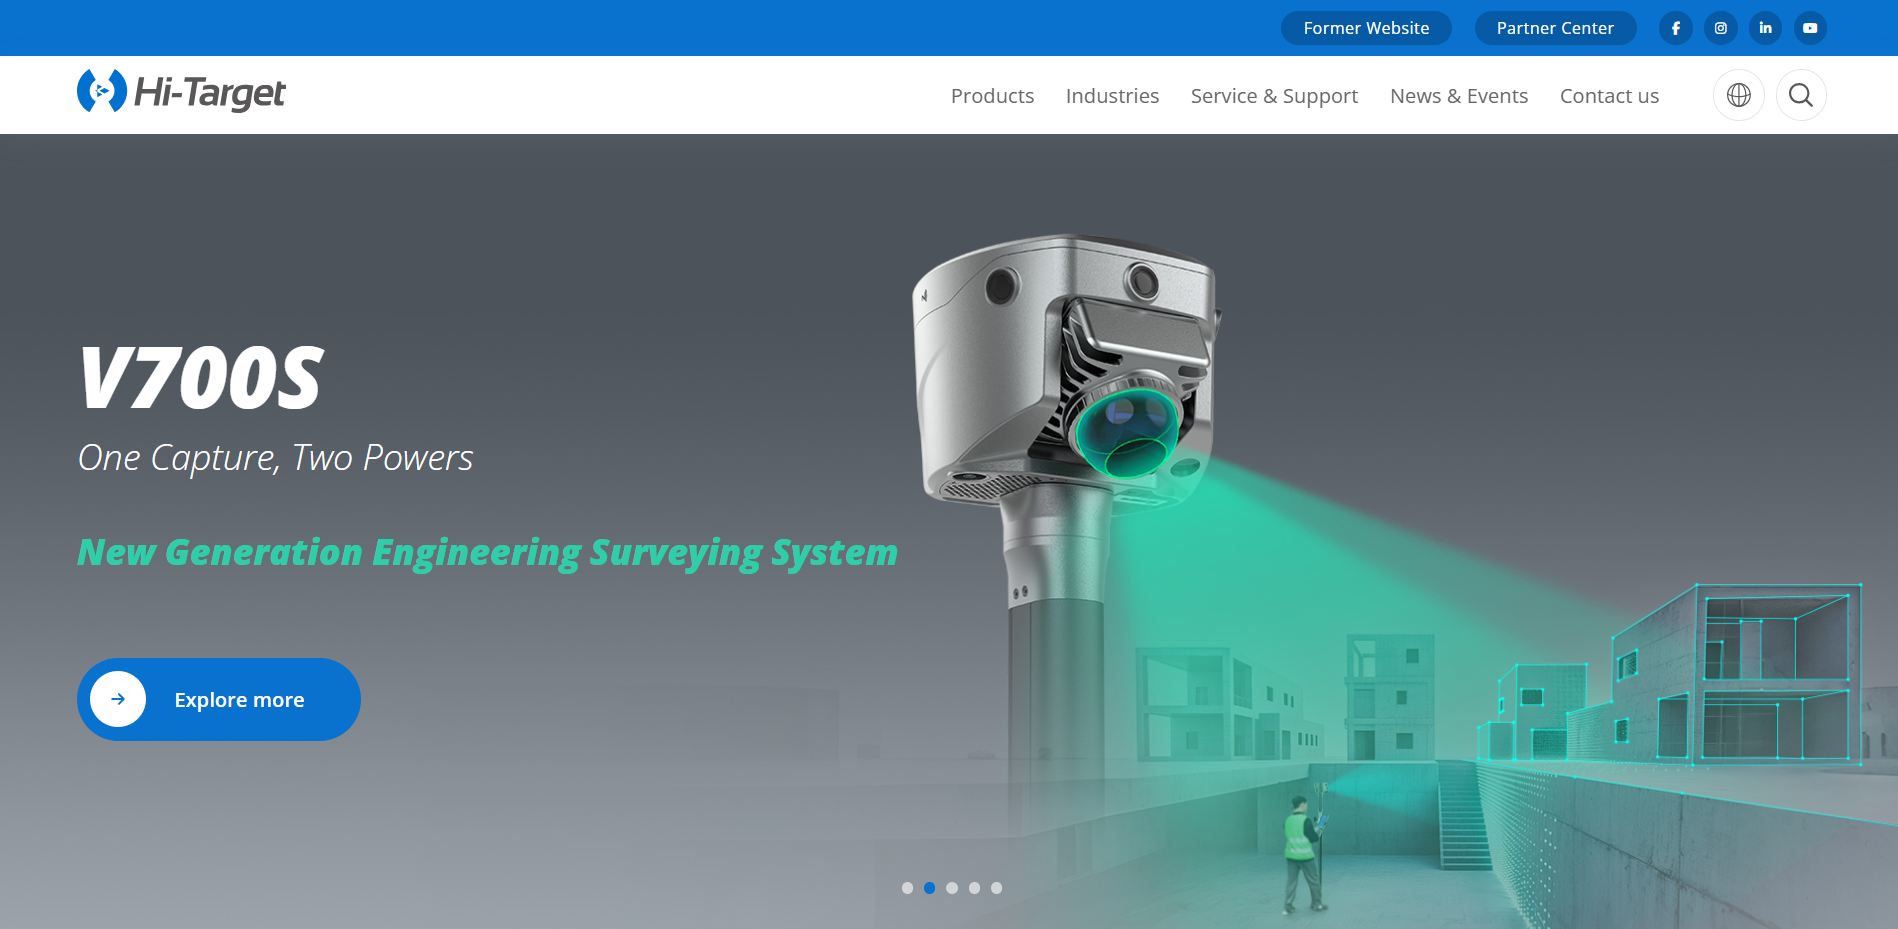Click the Former Website button
The image size is (1898, 929).
click(x=1366, y=28)
